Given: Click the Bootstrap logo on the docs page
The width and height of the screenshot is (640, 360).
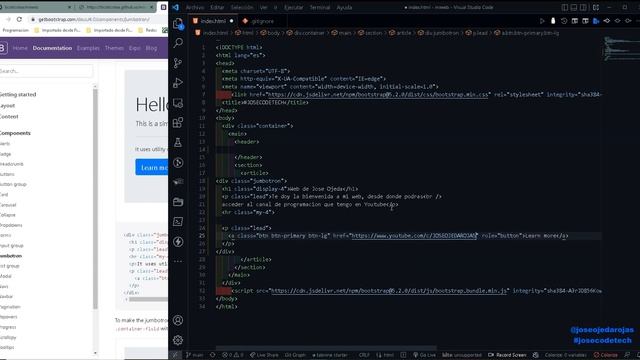Looking at the screenshot, I should click(x=3, y=48).
